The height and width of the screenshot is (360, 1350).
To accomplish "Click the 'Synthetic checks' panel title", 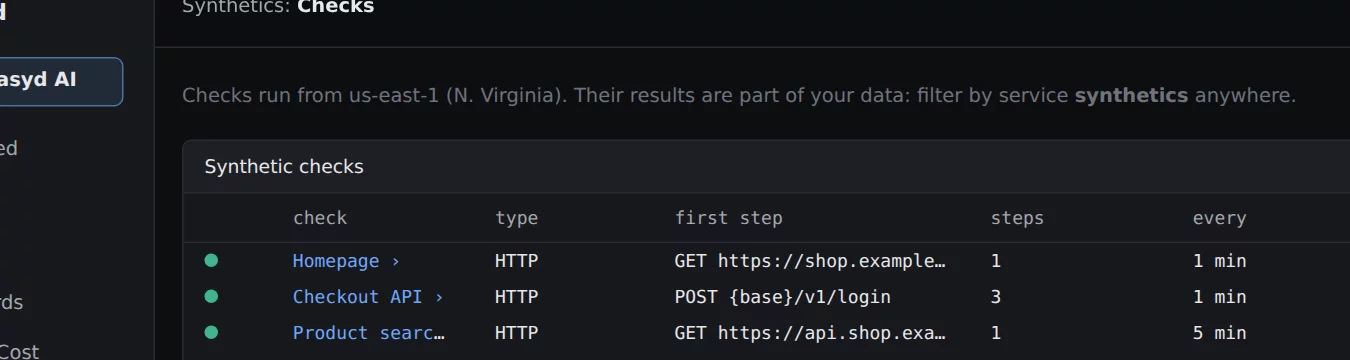I will [284, 167].
